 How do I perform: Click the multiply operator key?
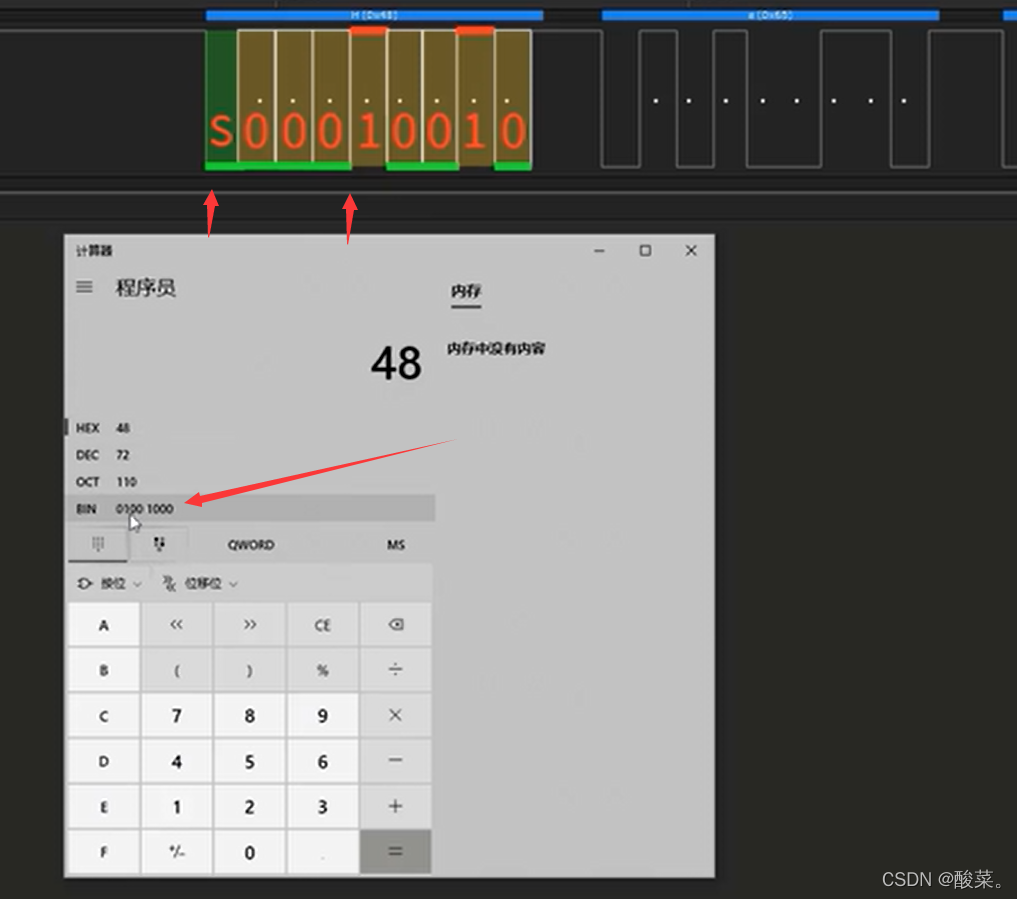[x=396, y=715]
